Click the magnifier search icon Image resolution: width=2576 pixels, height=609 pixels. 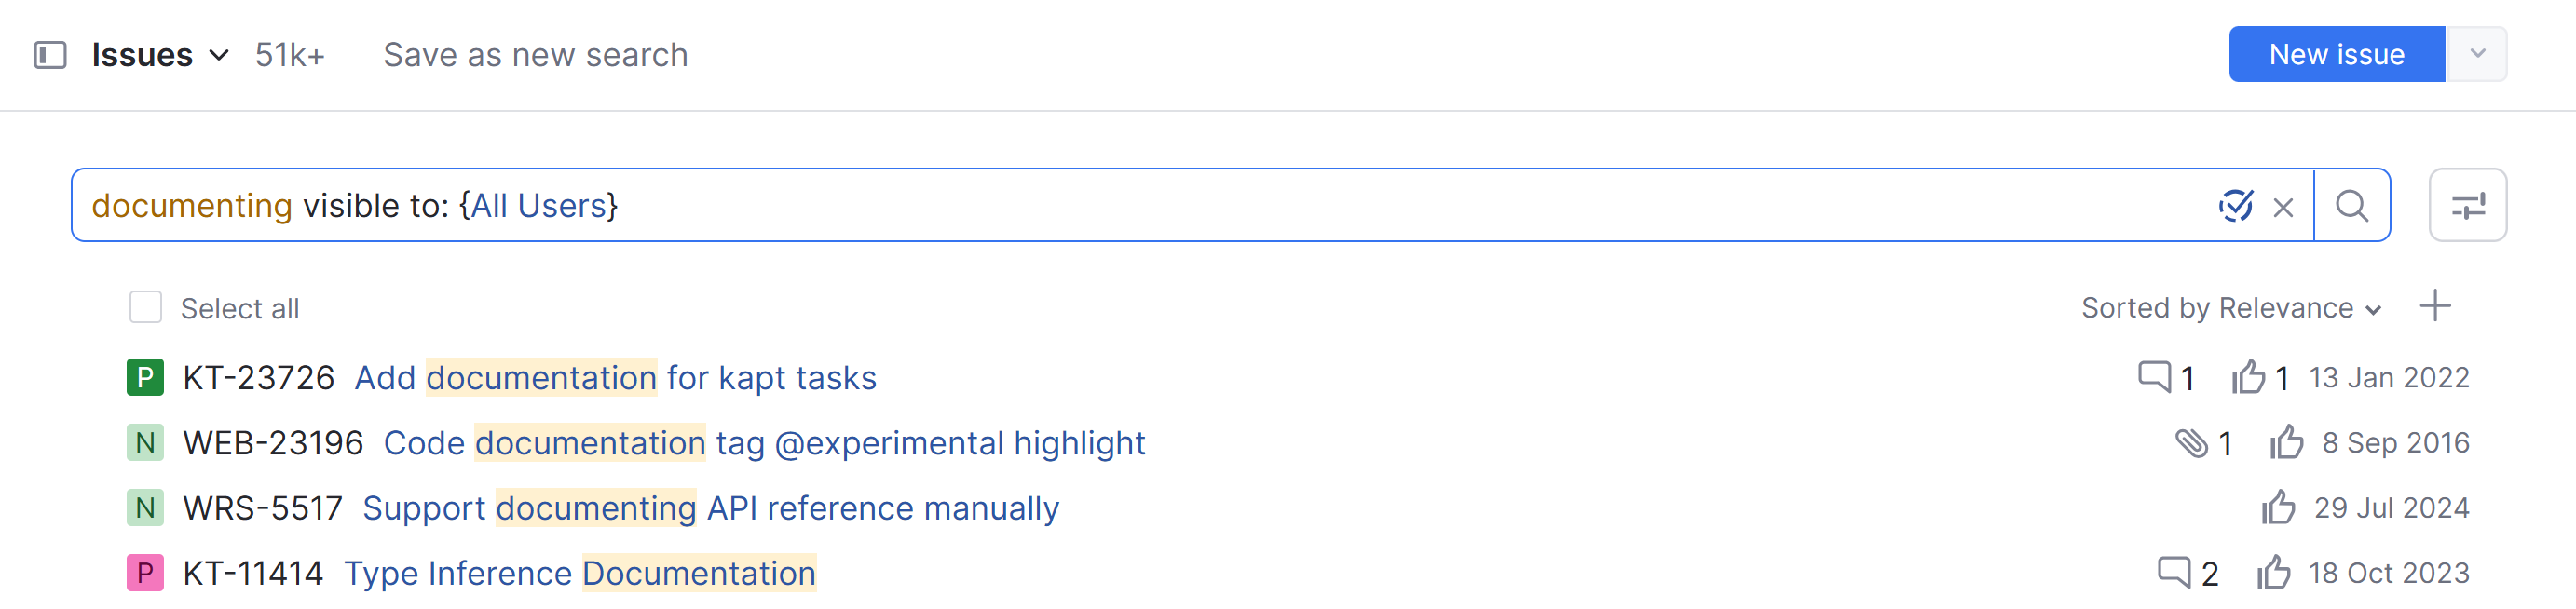tap(2351, 206)
